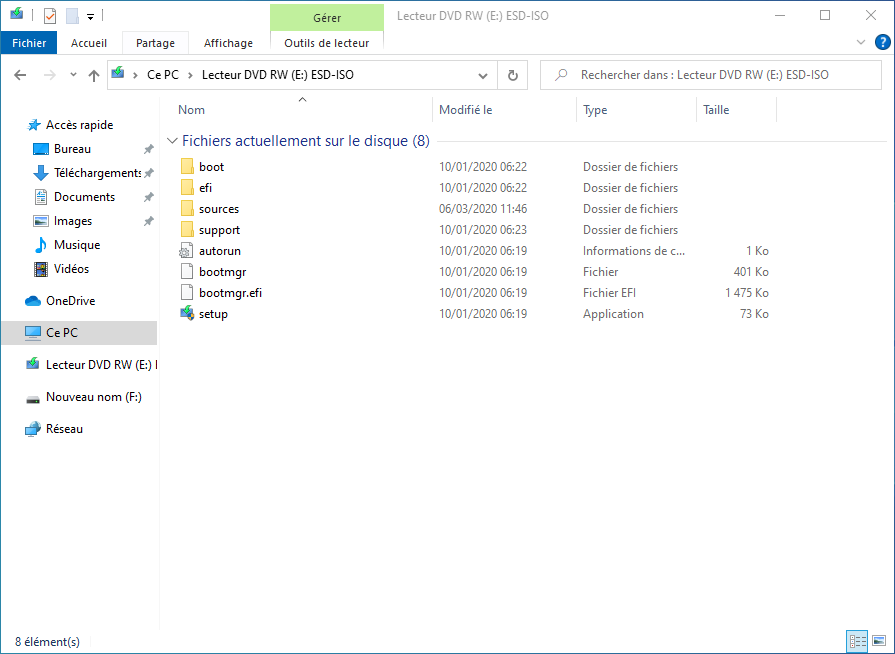Click the search box for the DVD drive
The image size is (895, 654).
tap(711, 75)
